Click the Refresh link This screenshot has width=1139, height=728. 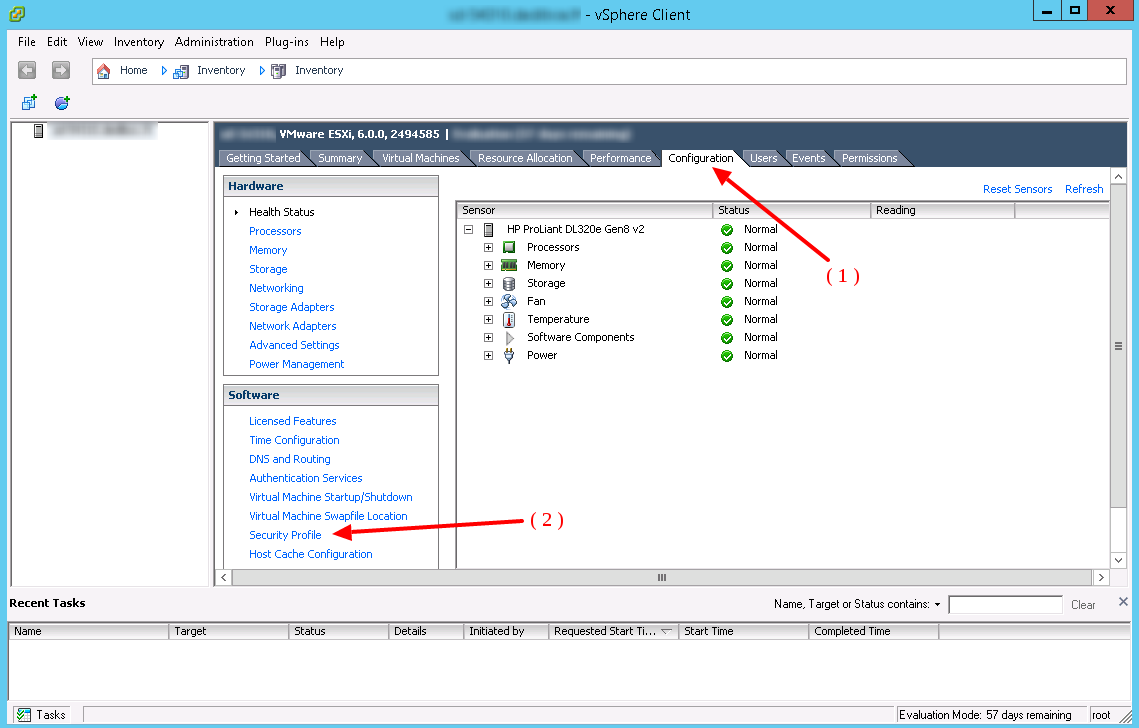[1083, 189]
